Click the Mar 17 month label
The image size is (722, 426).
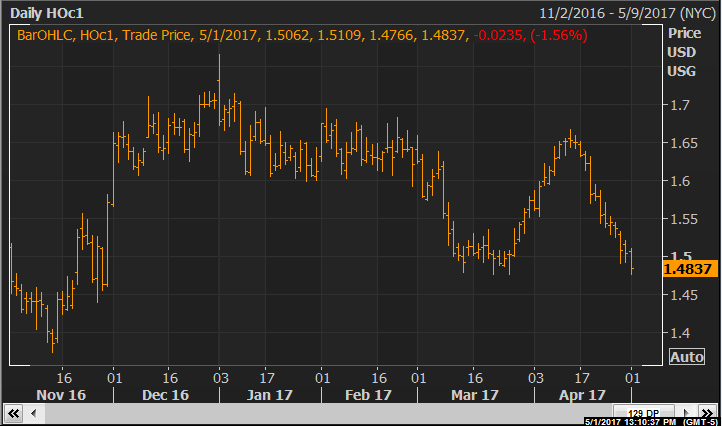pos(475,395)
